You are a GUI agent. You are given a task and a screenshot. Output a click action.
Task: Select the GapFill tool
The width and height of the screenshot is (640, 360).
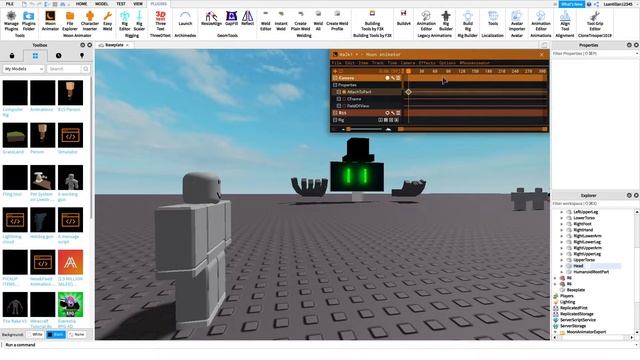coord(231,19)
